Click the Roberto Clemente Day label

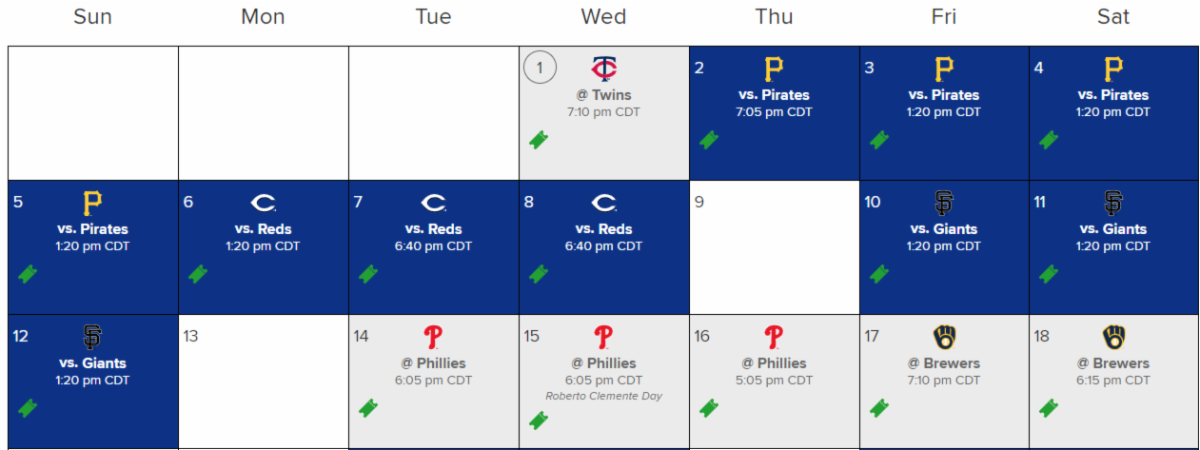coord(603,396)
